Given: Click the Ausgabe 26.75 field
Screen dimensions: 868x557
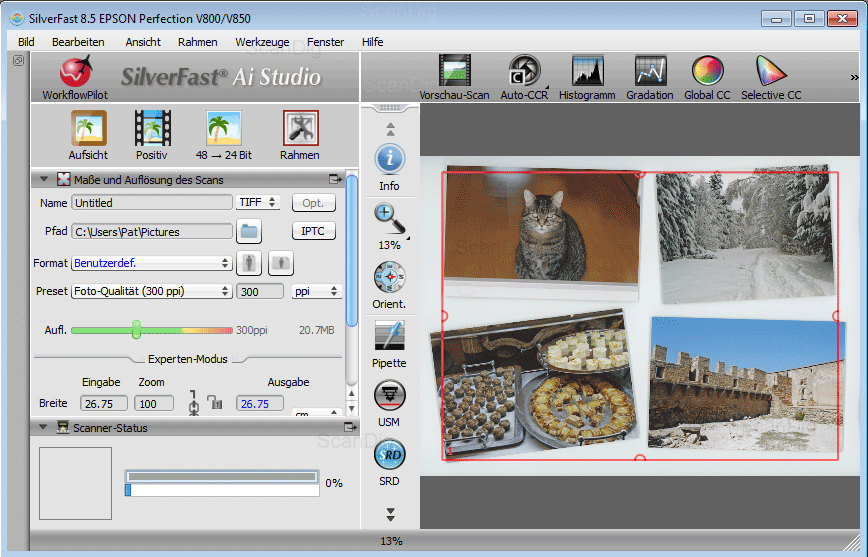Looking at the screenshot, I should pyautogui.click(x=260, y=404).
